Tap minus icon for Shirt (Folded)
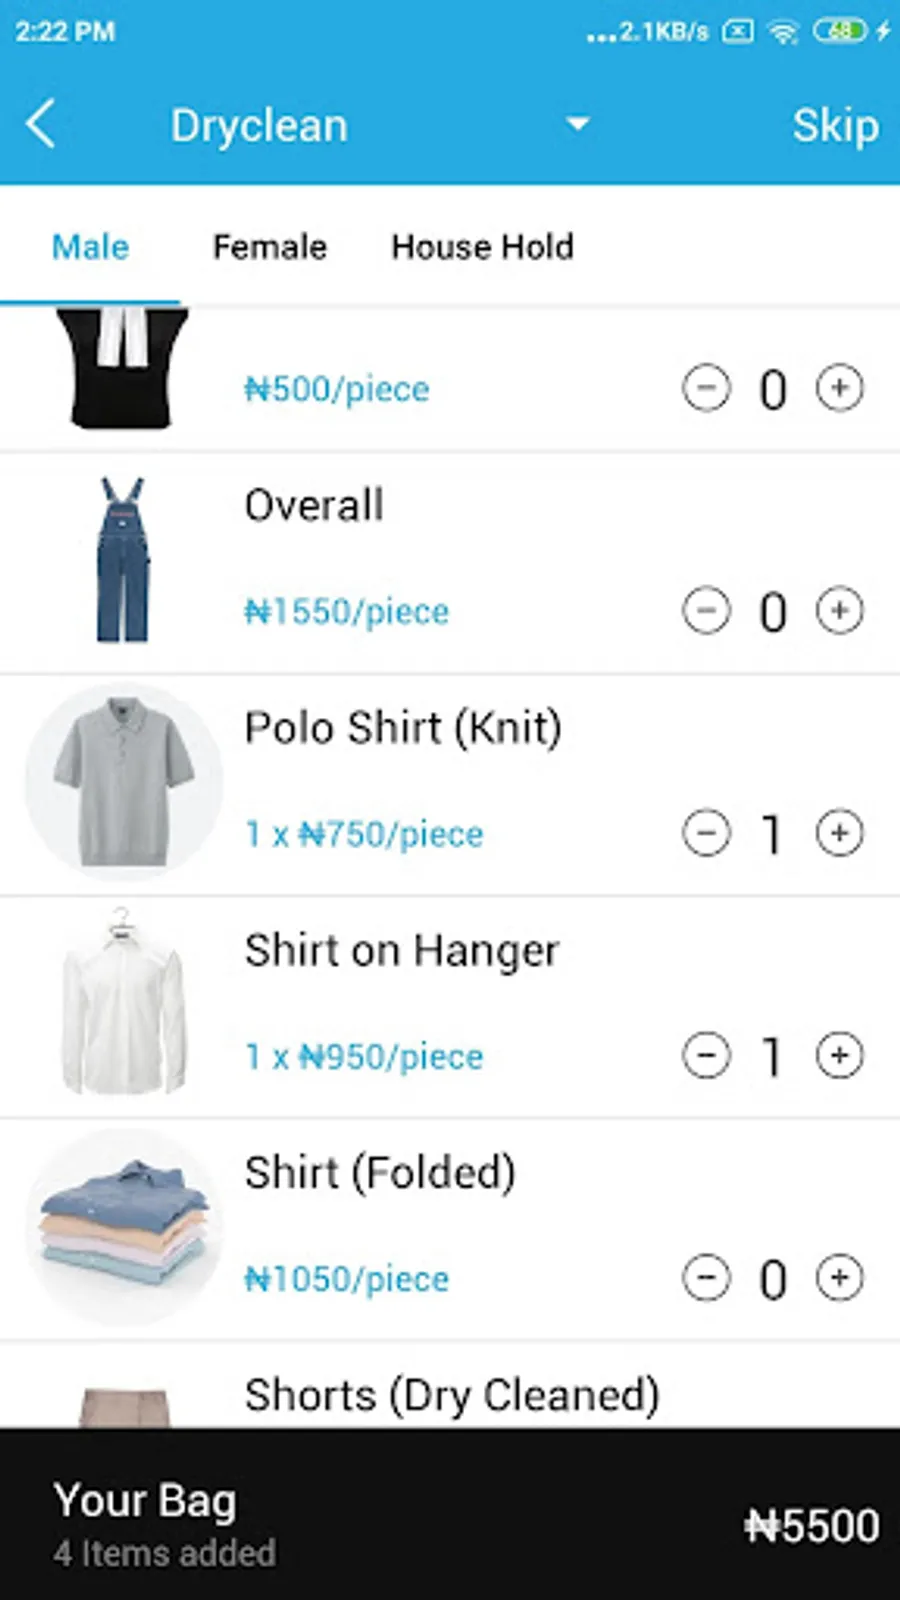This screenshot has width=900, height=1600. (706, 1277)
